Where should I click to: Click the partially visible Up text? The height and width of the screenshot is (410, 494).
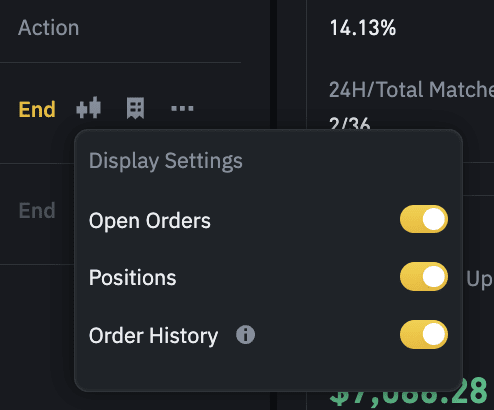coord(479,279)
